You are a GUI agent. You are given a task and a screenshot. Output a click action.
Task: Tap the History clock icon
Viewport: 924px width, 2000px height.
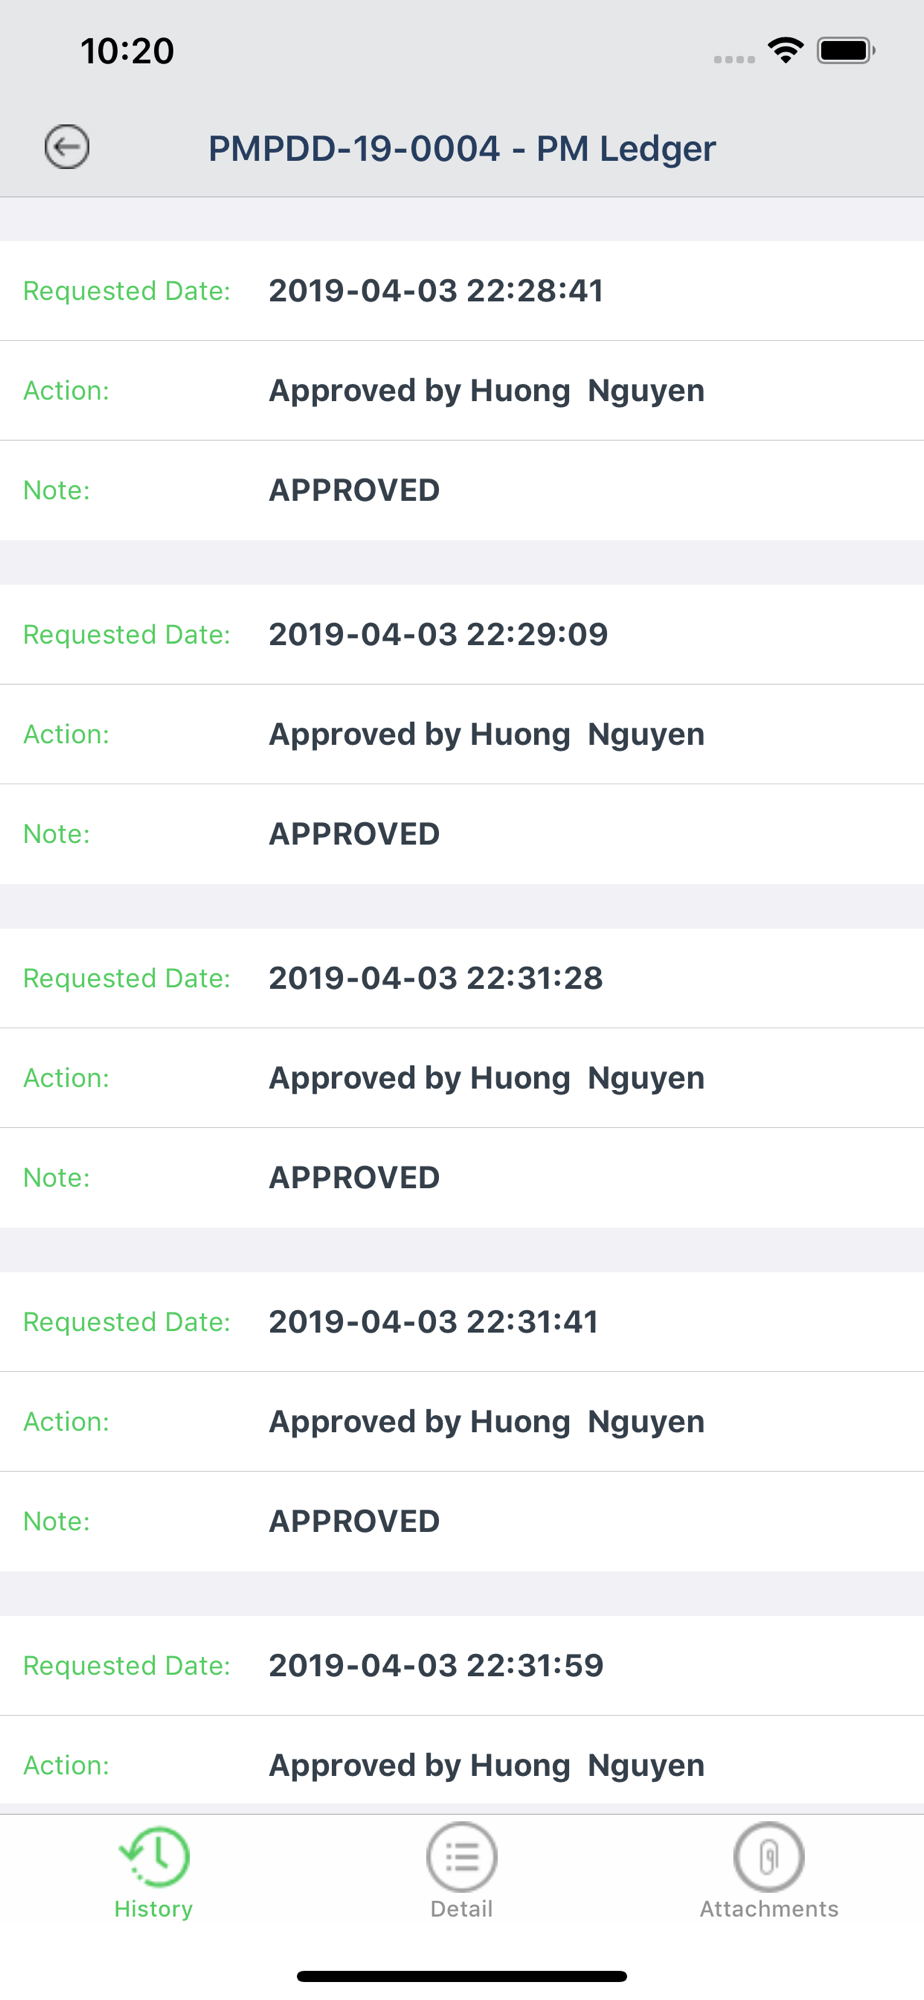[x=154, y=1856]
